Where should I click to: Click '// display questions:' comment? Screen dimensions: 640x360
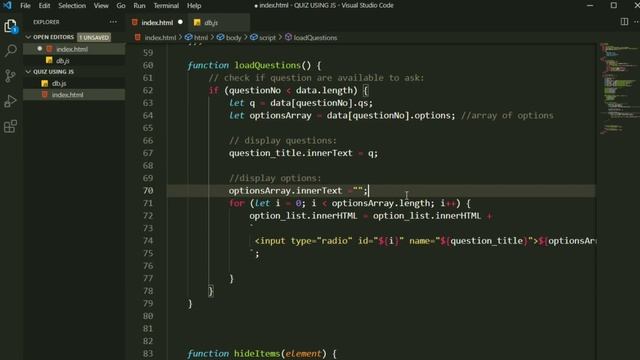click(x=283, y=140)
